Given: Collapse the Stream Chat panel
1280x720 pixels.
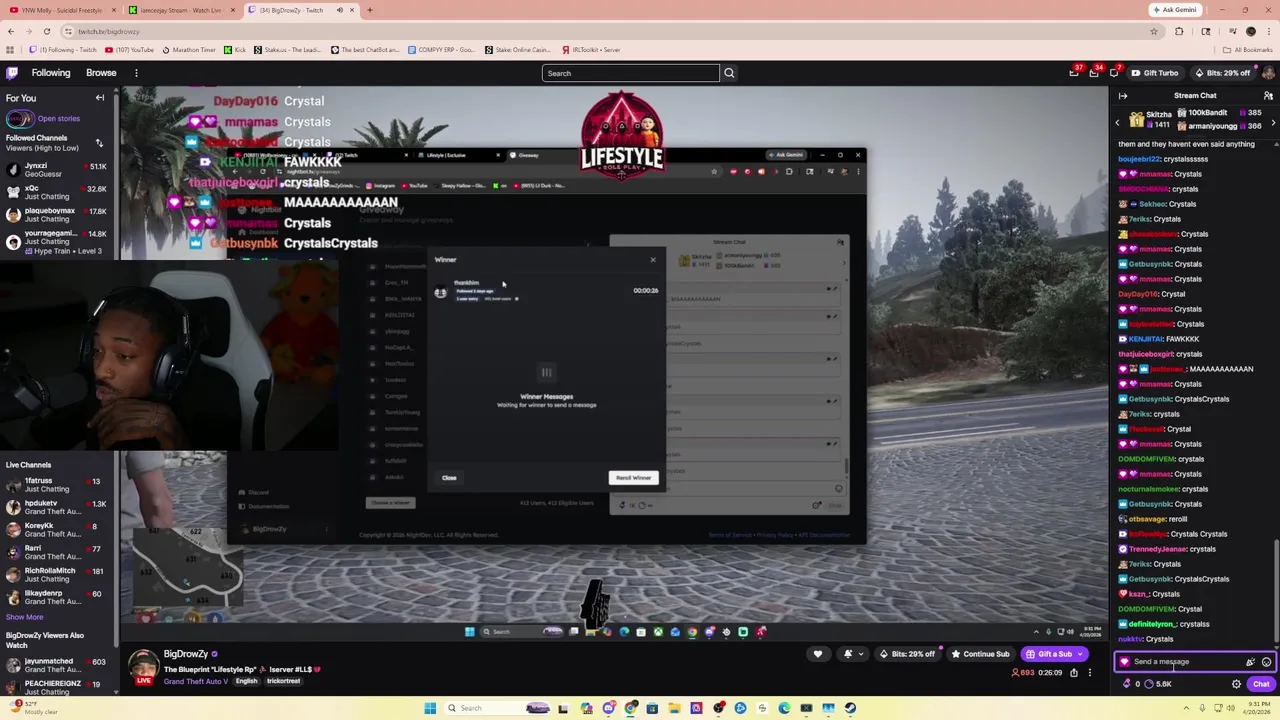Looking at the screenshot, I should [1123, 96].
